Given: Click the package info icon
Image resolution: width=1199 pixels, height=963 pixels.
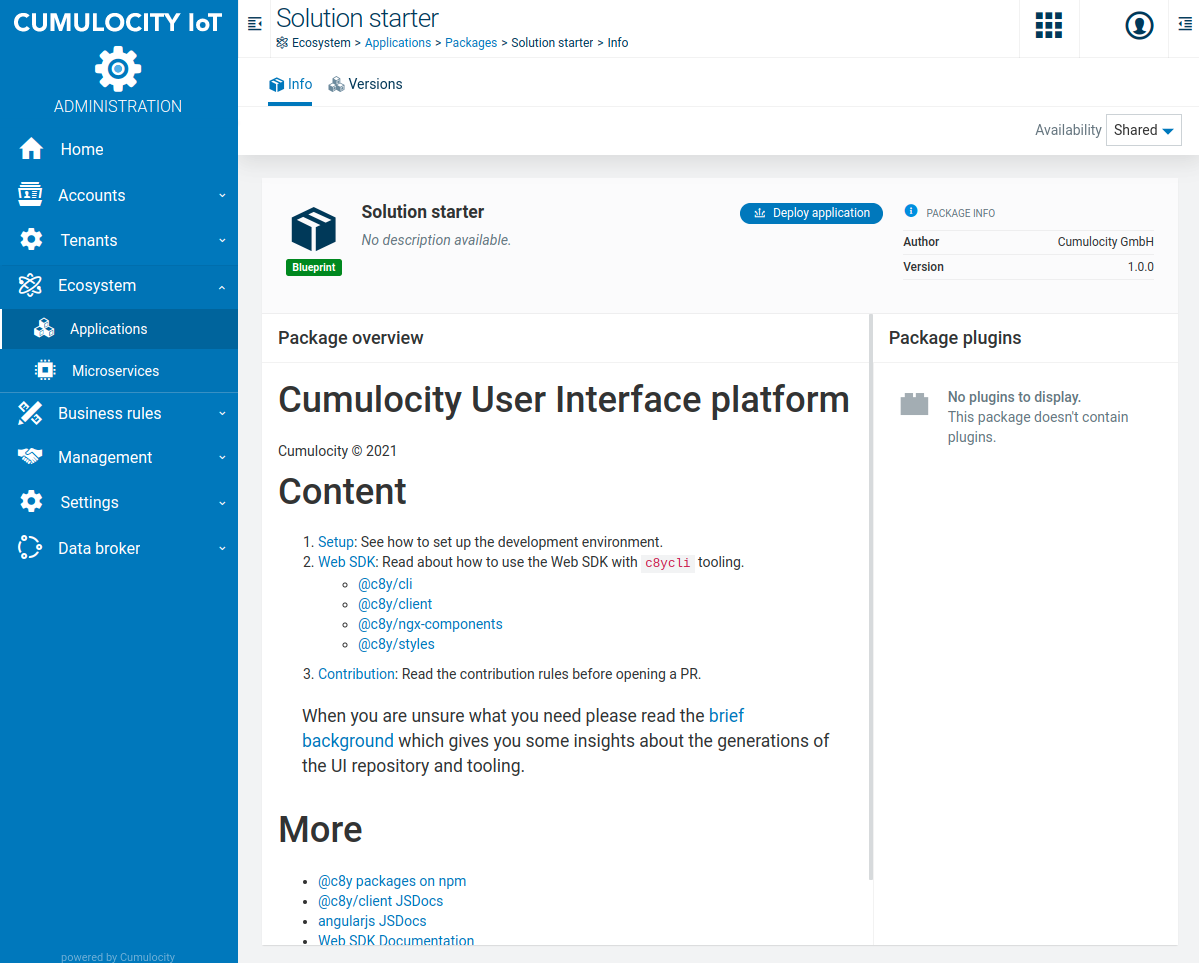Looking at the screenshot, I should click(x=911, y=211).
